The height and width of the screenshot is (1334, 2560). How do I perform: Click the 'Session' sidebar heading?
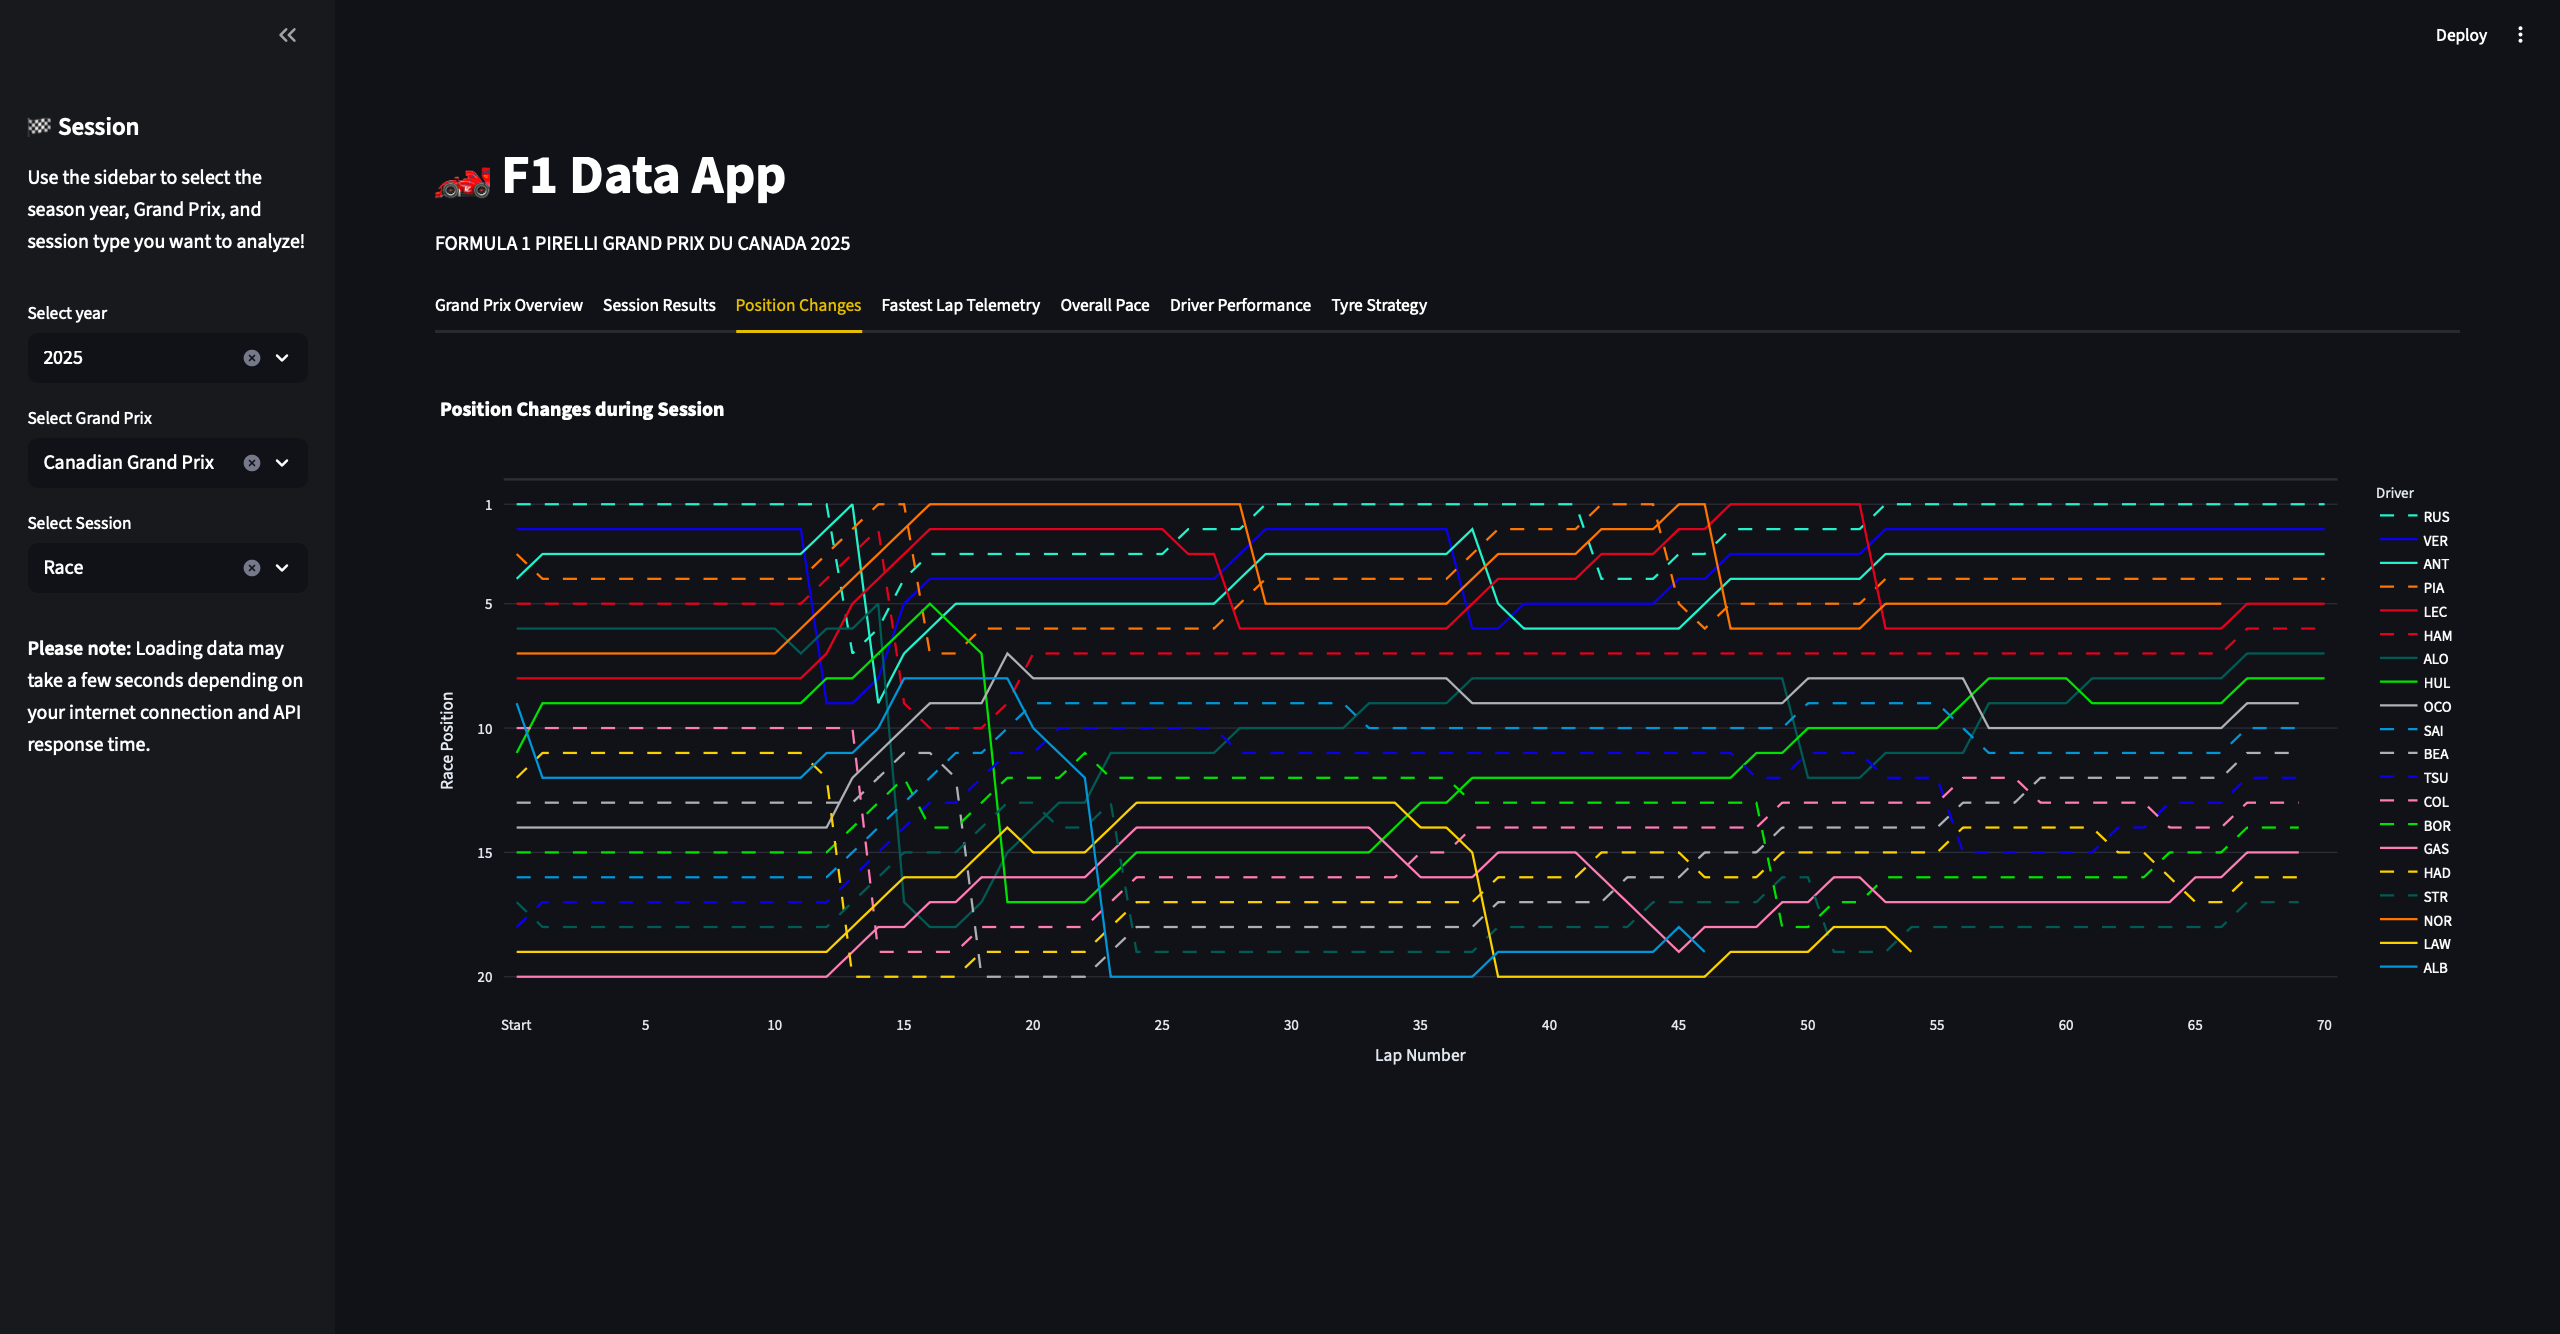98,127
